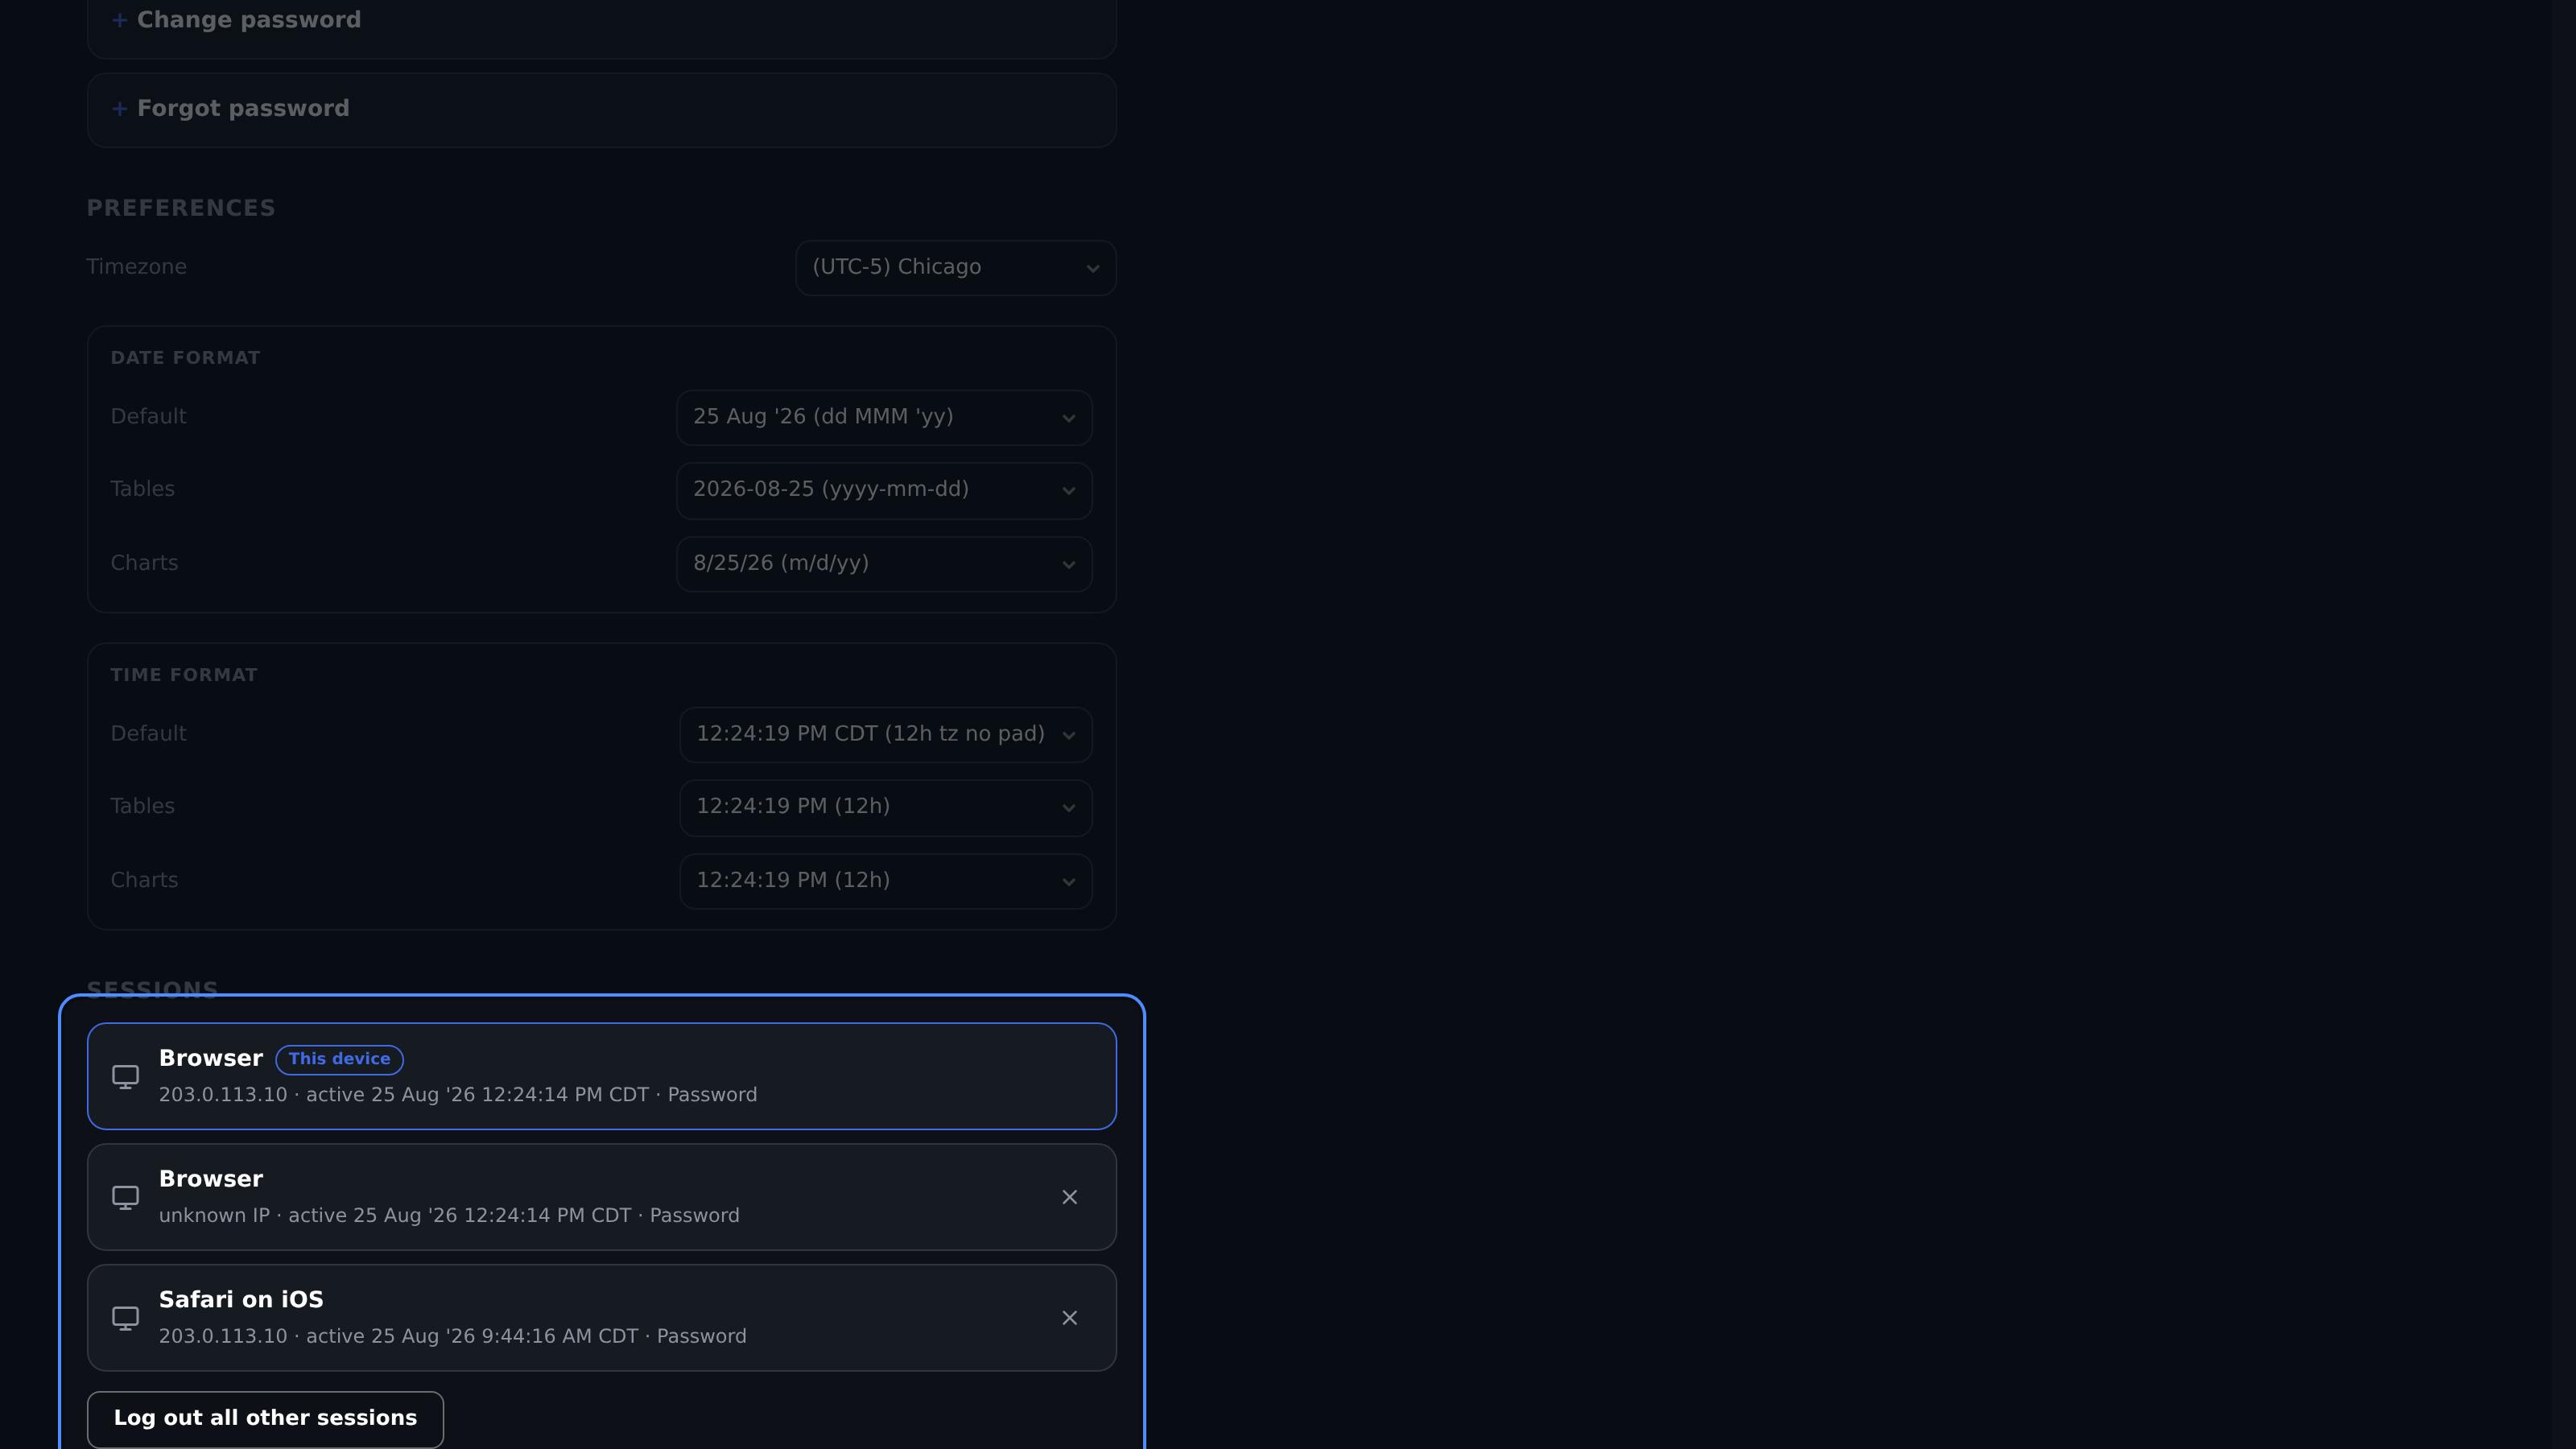Click the plus icon beside Forgot password
The height and width of the screenshot is (1449, 2576).
(119, 109)
